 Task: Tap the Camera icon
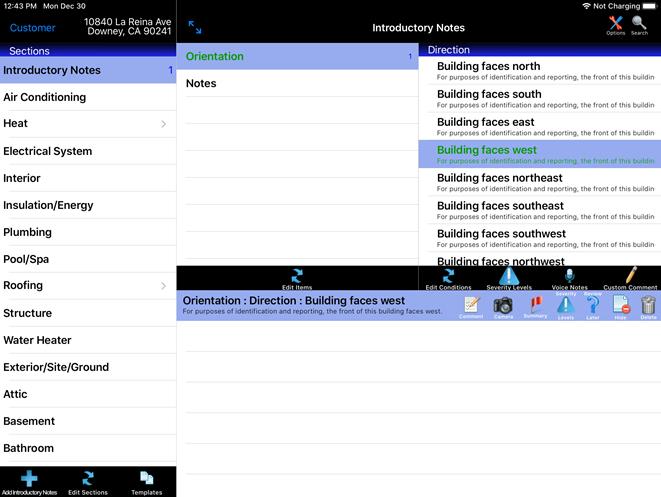click(503, 306)
